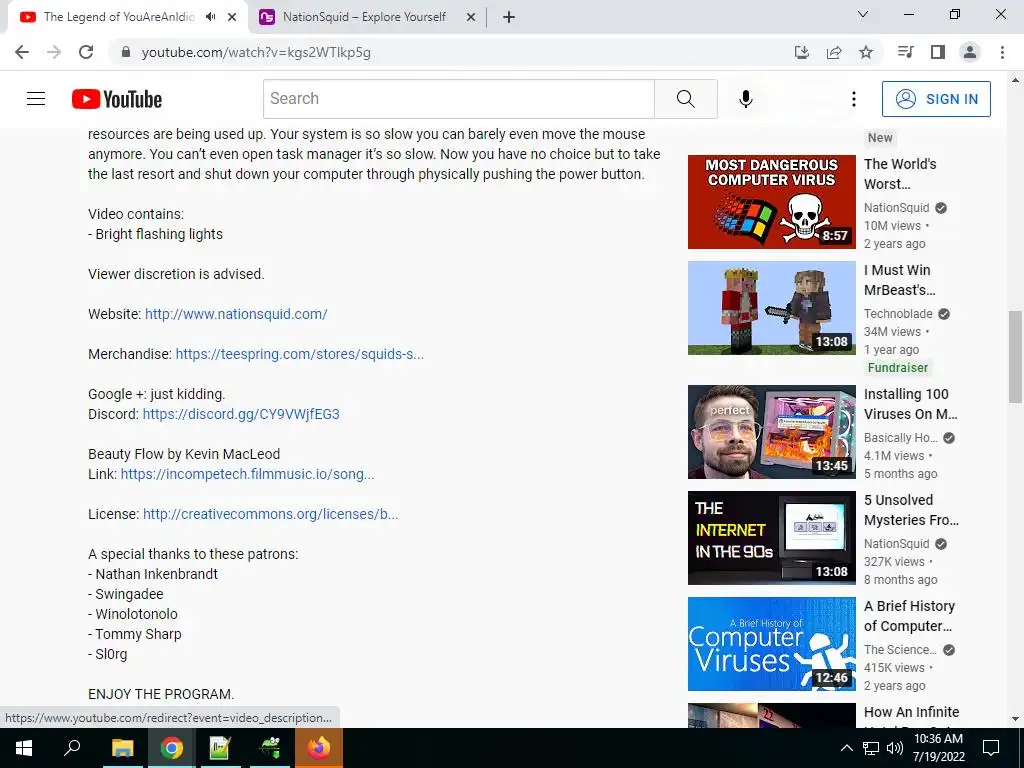Select The Legend of YouAreAnIdiot tab
Image resolution: width=1024 pixels, height=768 pixels.
[x=119, y=17]
